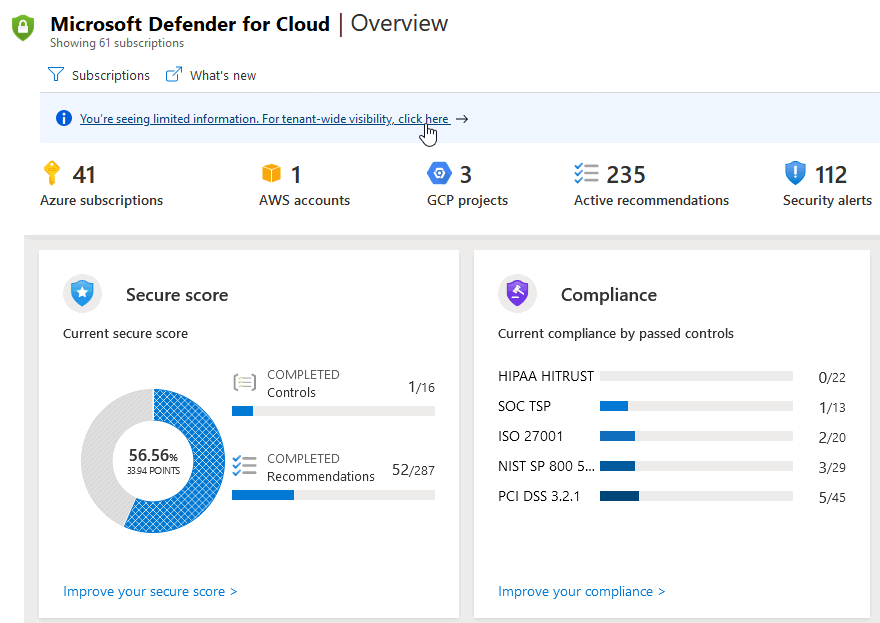Open Improve your compliance link
Viewport: 880px width, 623px height.
click(581, 592)
